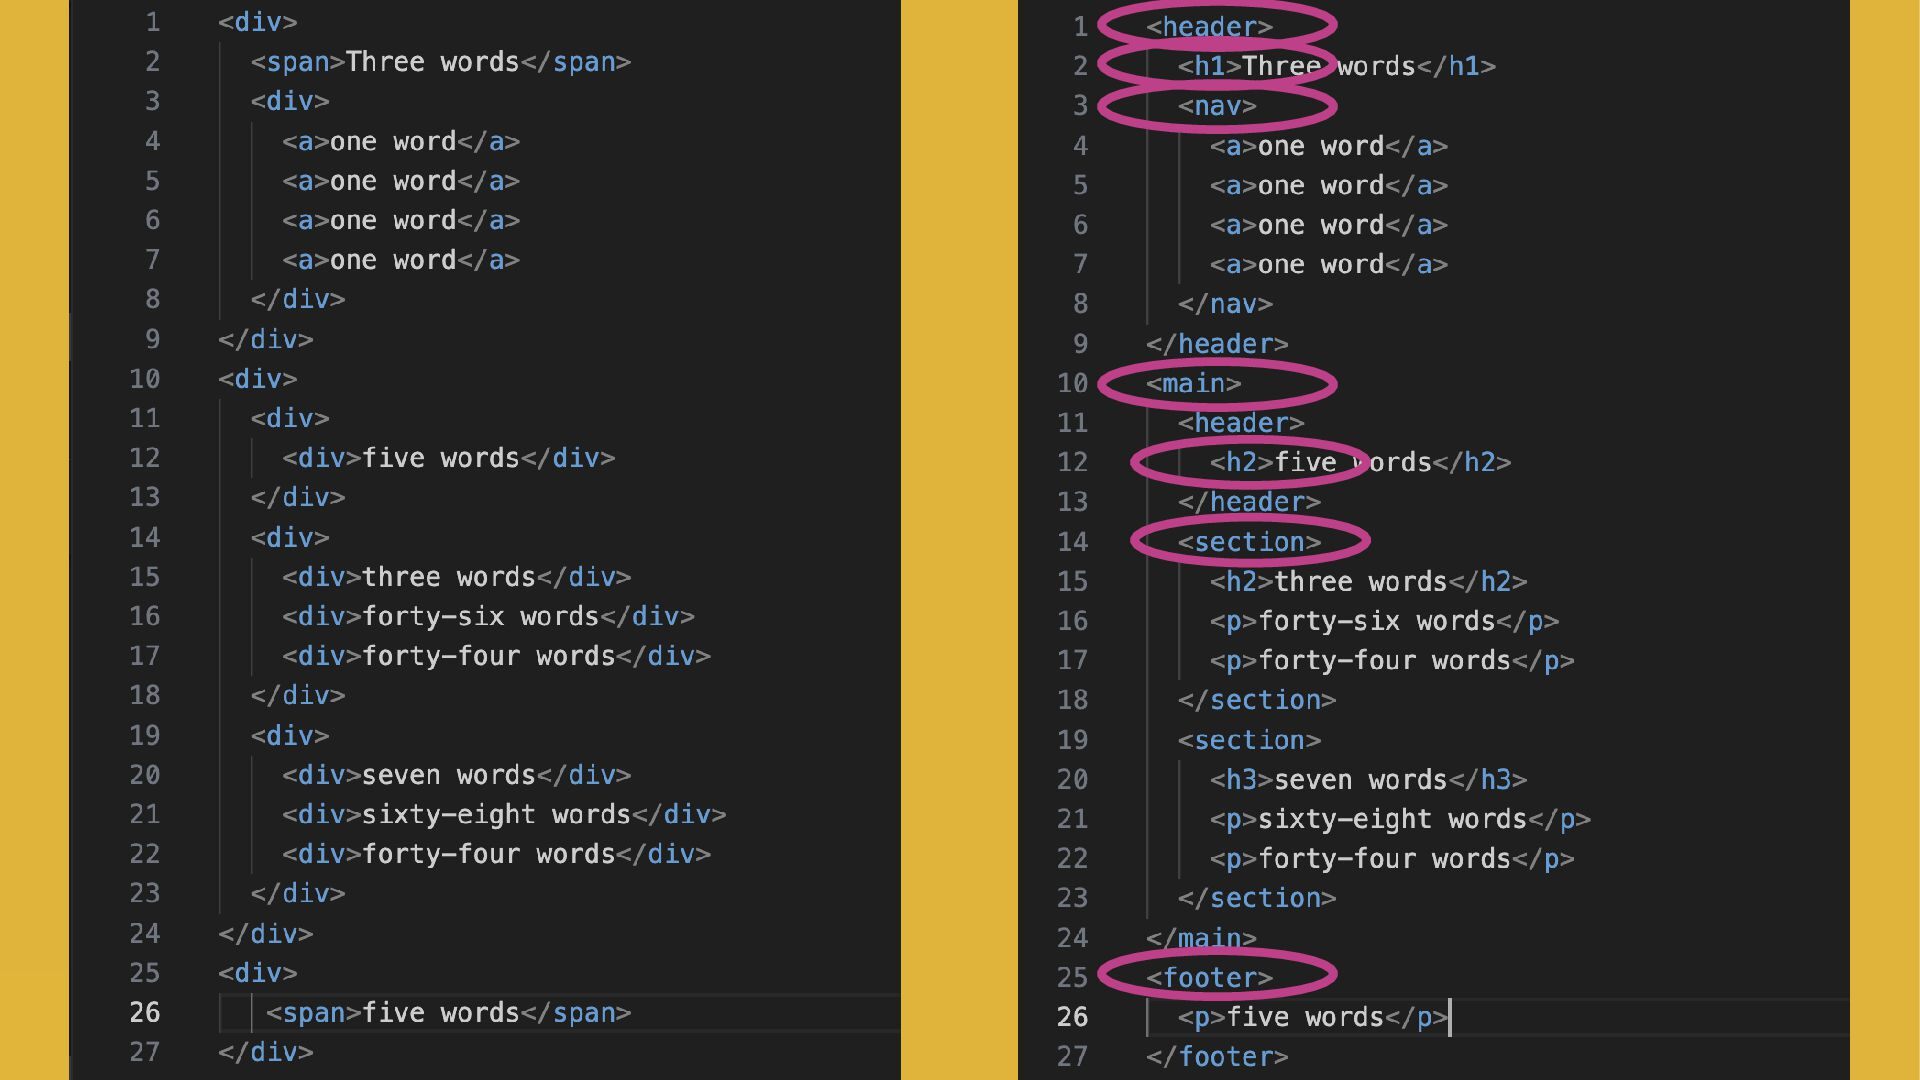Click the circled footer opening tag
This screenshot has height=1080, width=1920.
tap(1209, 977)
